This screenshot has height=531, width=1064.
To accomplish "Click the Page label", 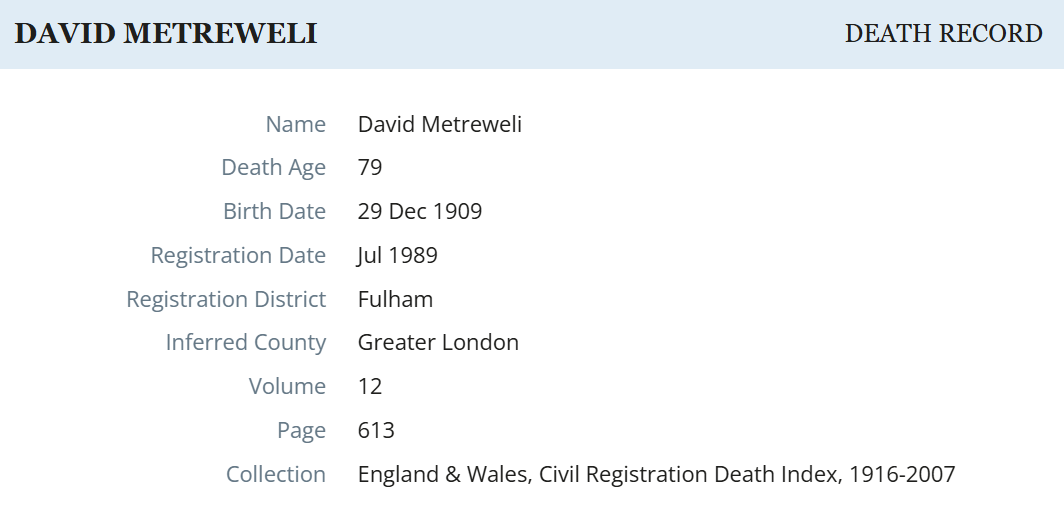I will 301,430.
